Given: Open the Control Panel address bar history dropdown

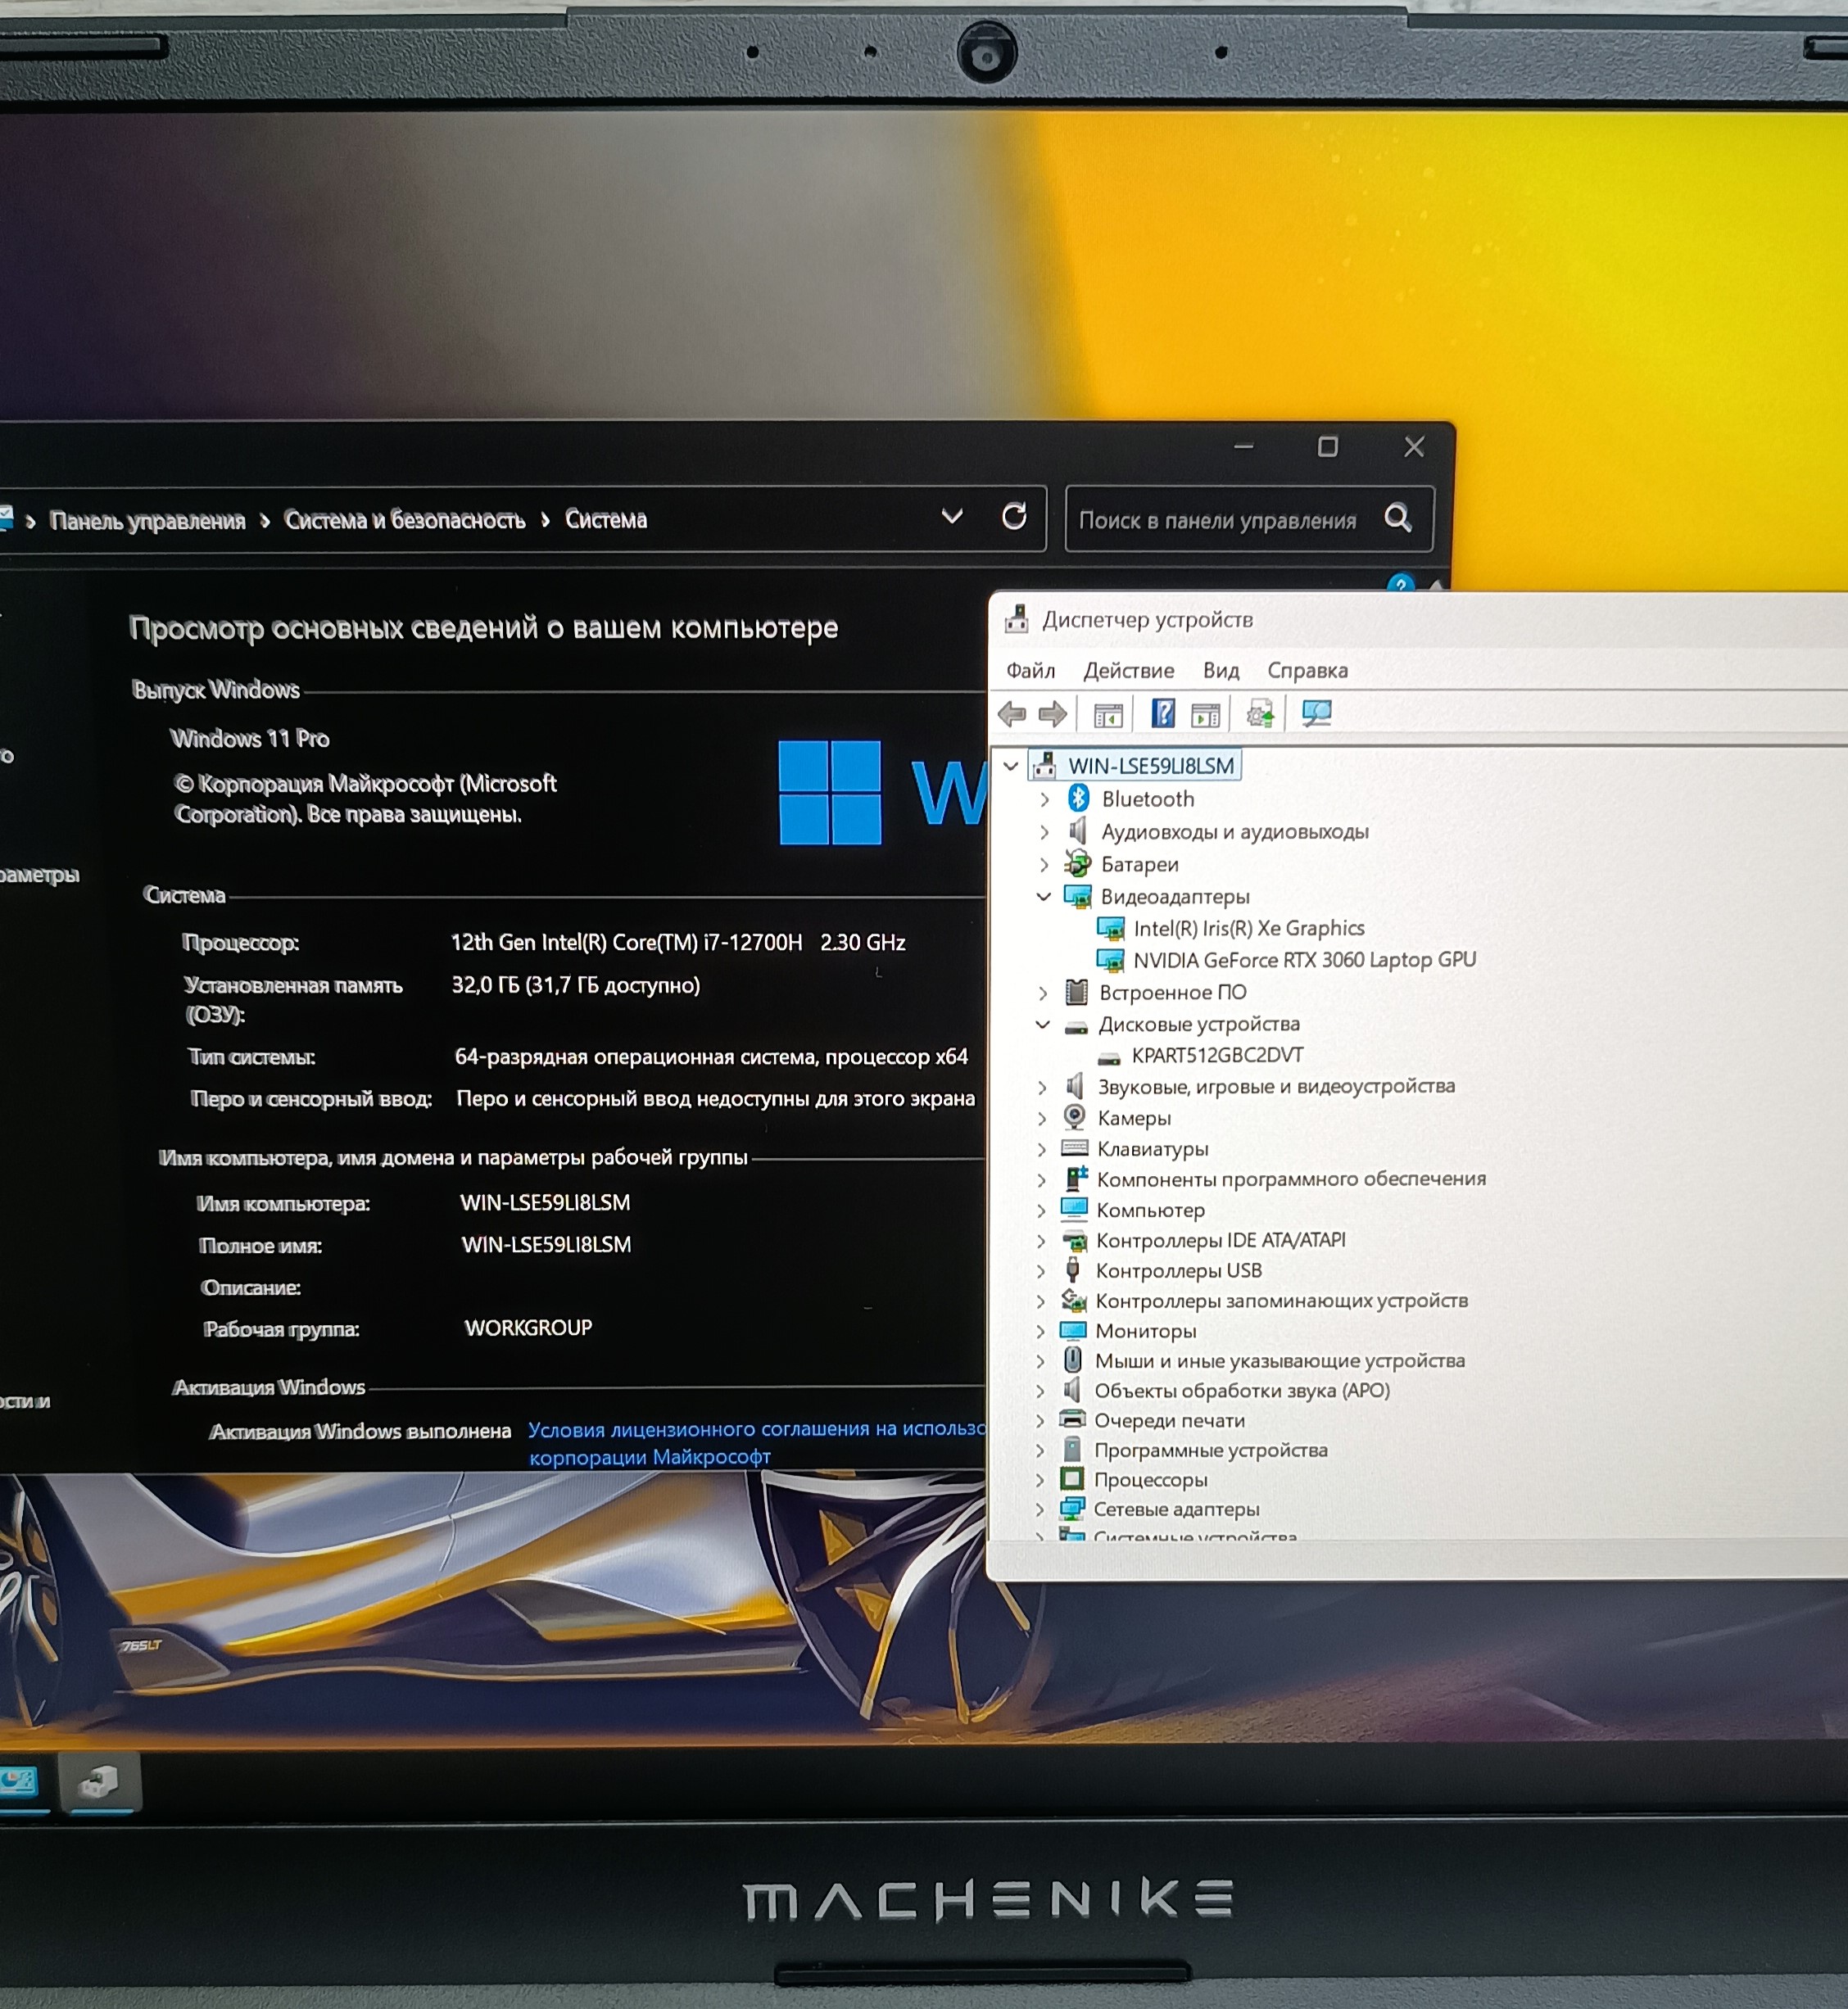Looking at the screenshot, I should tap(952, 517).
